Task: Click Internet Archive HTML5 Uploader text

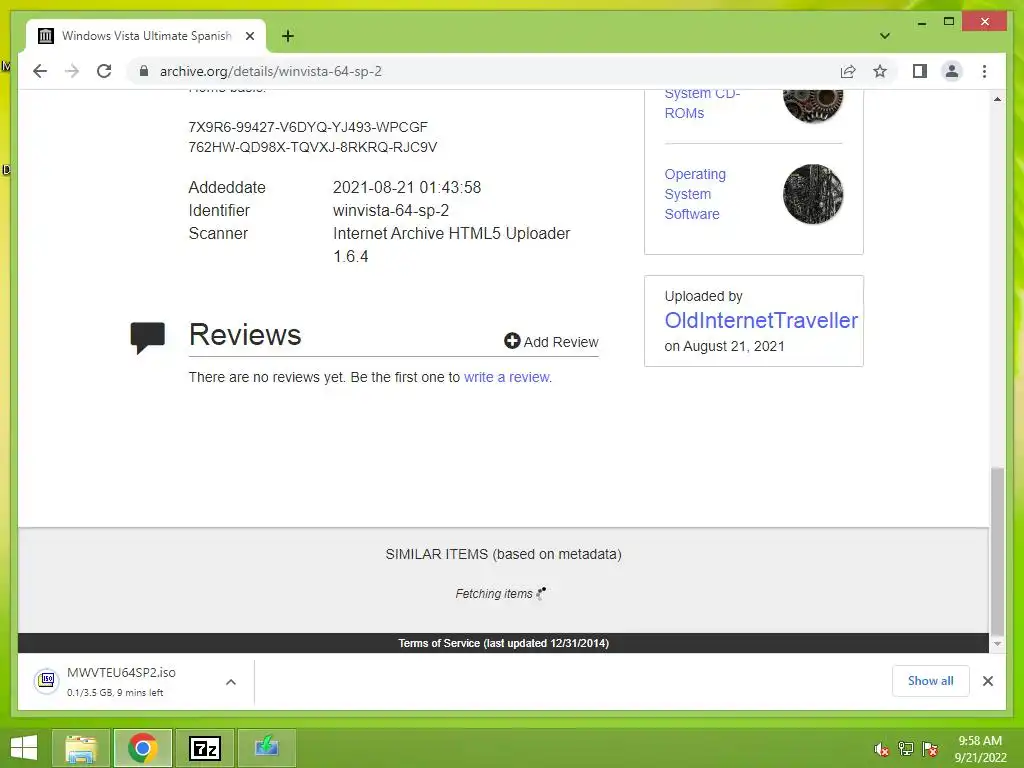Action: pyautogui.click(x=451, y=233)
